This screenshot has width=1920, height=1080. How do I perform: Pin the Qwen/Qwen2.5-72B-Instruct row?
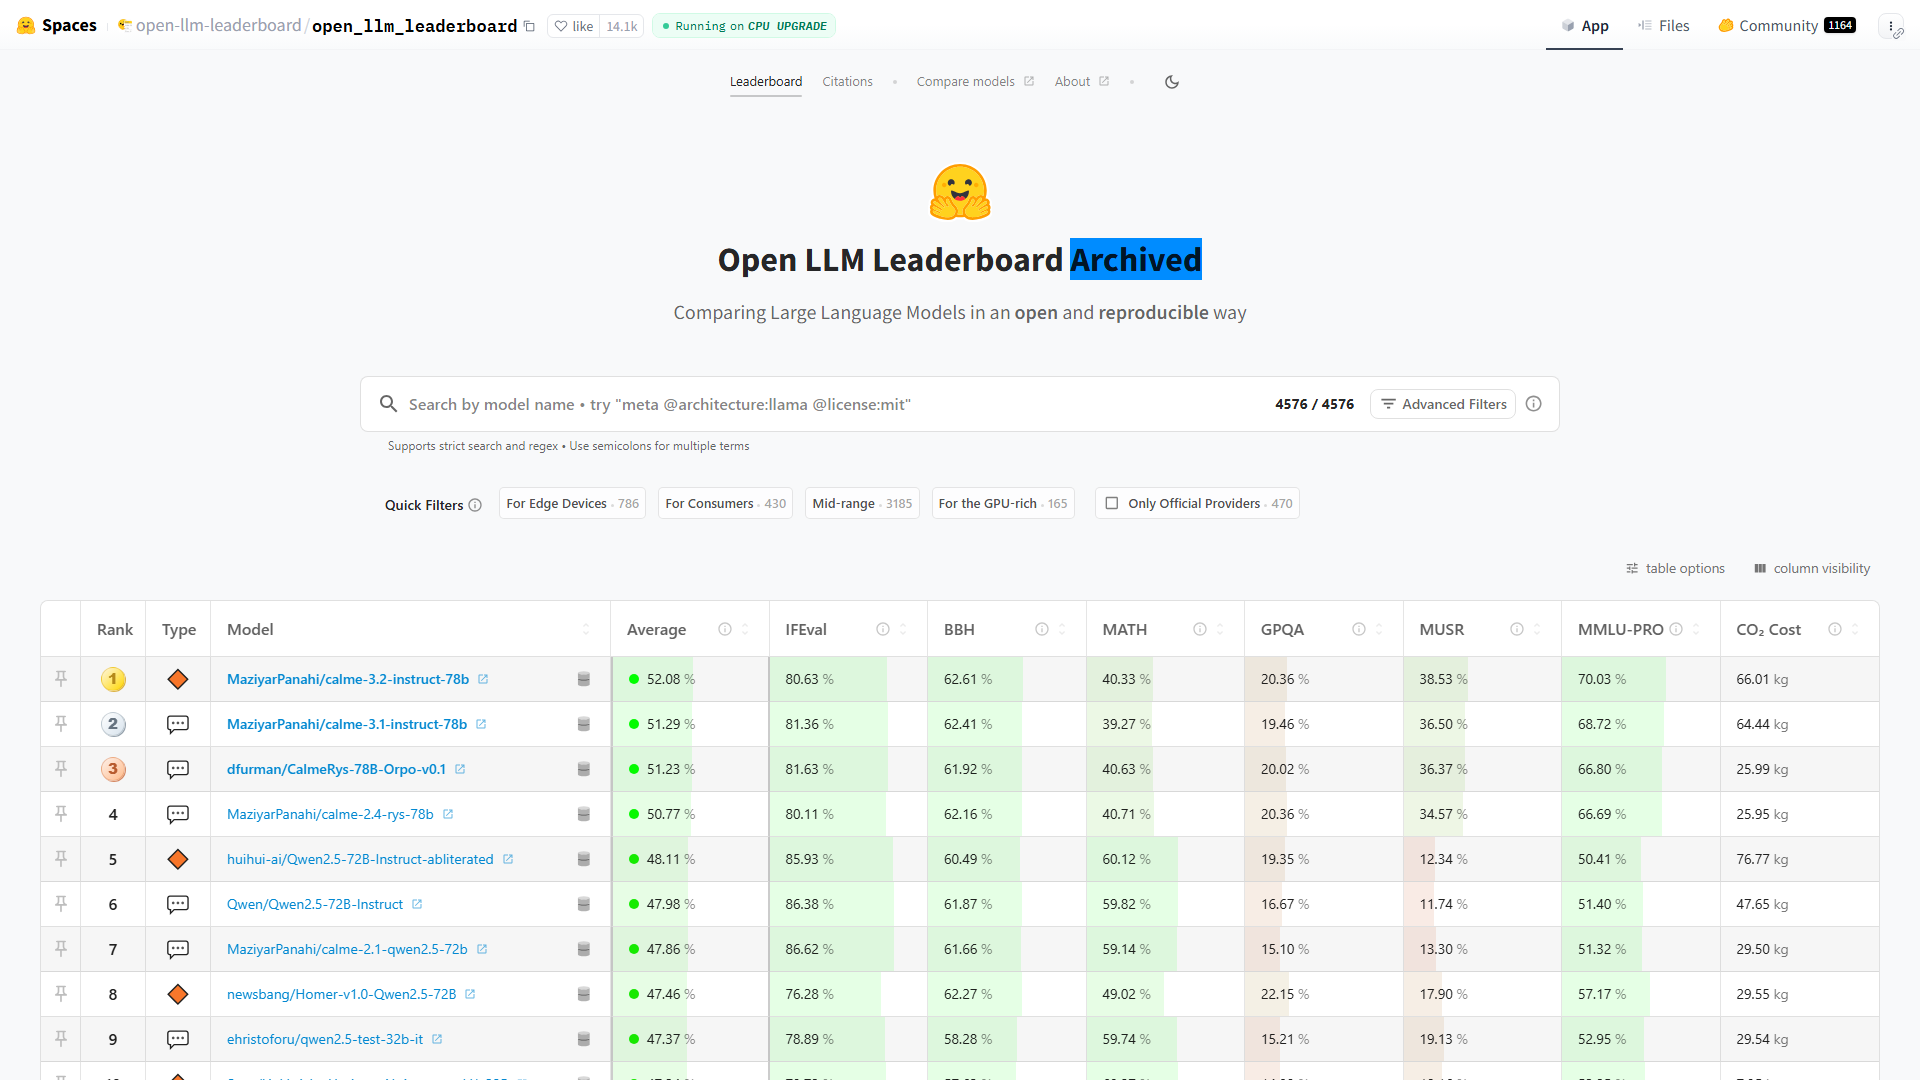(61, 904)
